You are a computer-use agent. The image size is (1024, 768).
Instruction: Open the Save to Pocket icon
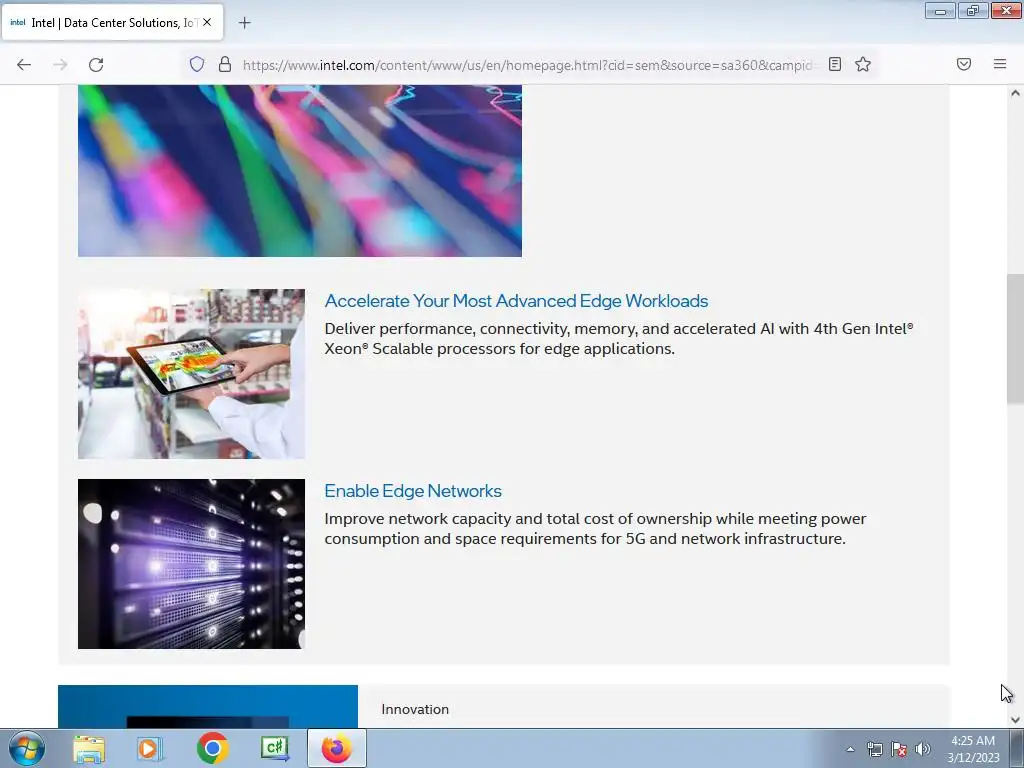pos(964,64)
